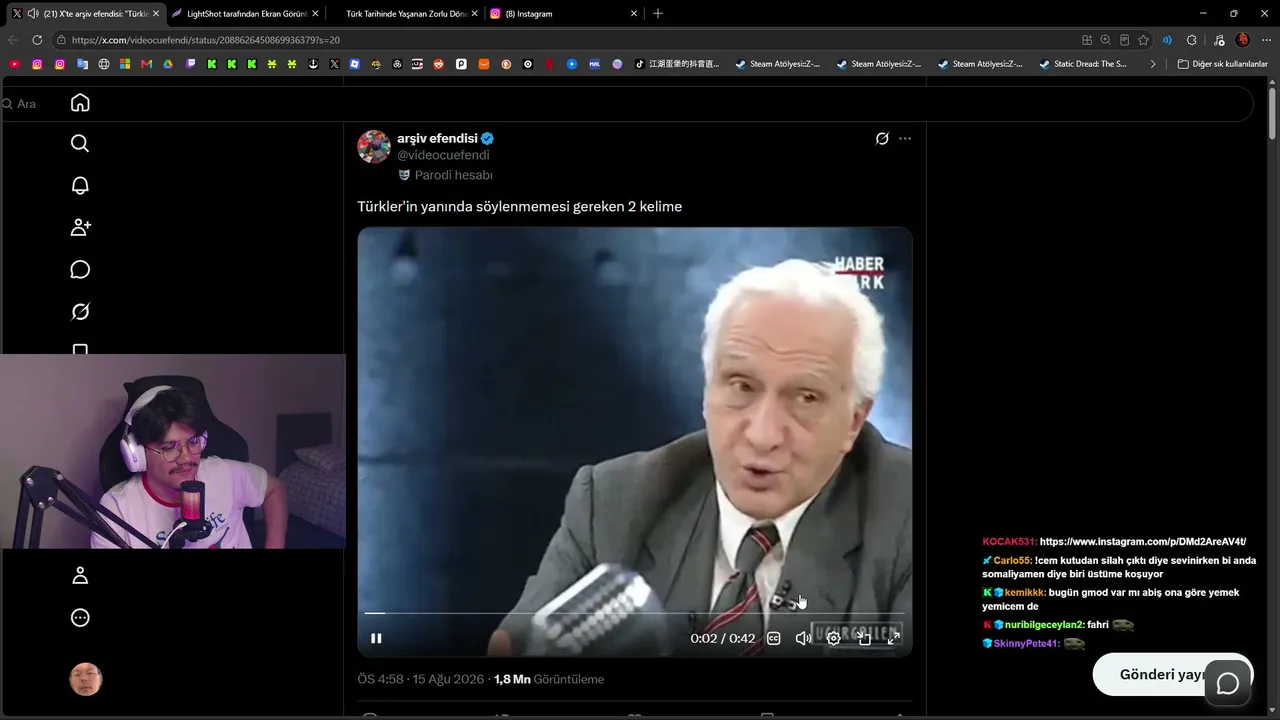Open a new browser tab
The height and width of the screenshot is (720, 1280).
click(x=657, y=14)
